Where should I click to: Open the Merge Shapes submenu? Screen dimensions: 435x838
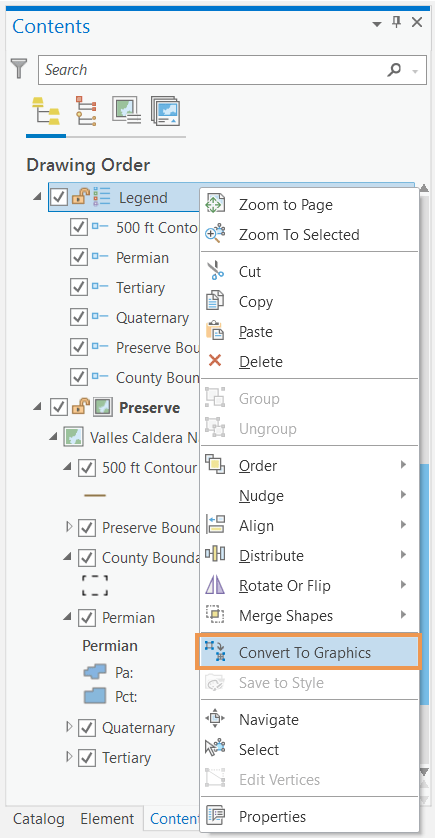coord(309,615)
